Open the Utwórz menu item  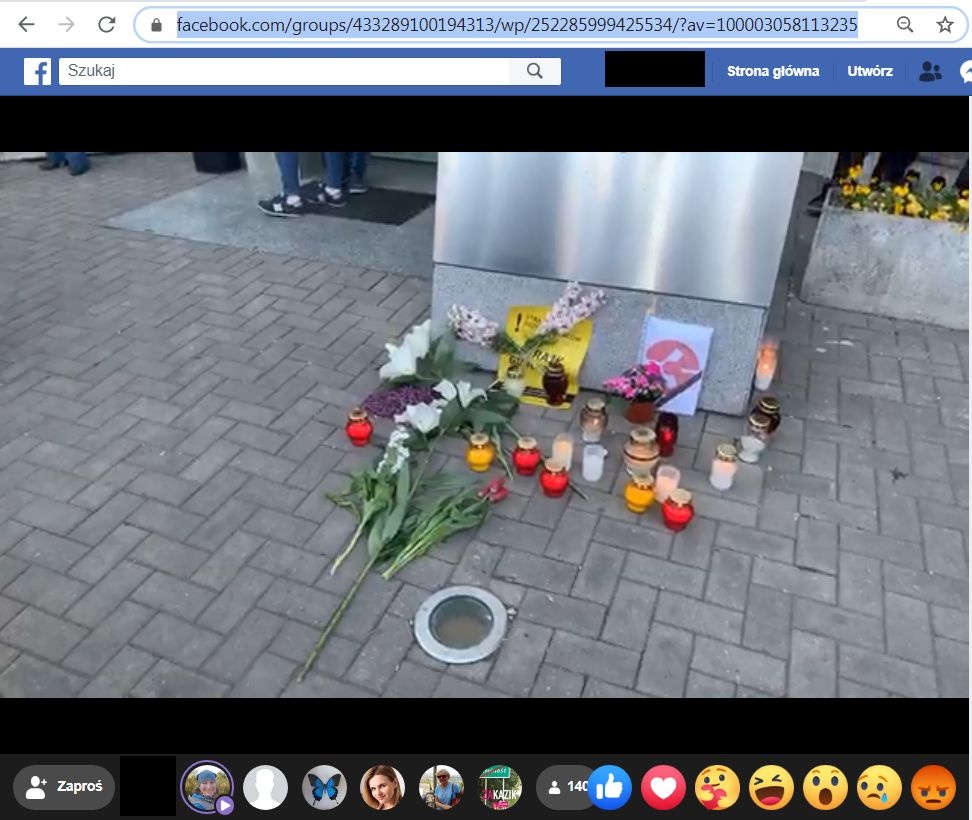coord(870,71)
